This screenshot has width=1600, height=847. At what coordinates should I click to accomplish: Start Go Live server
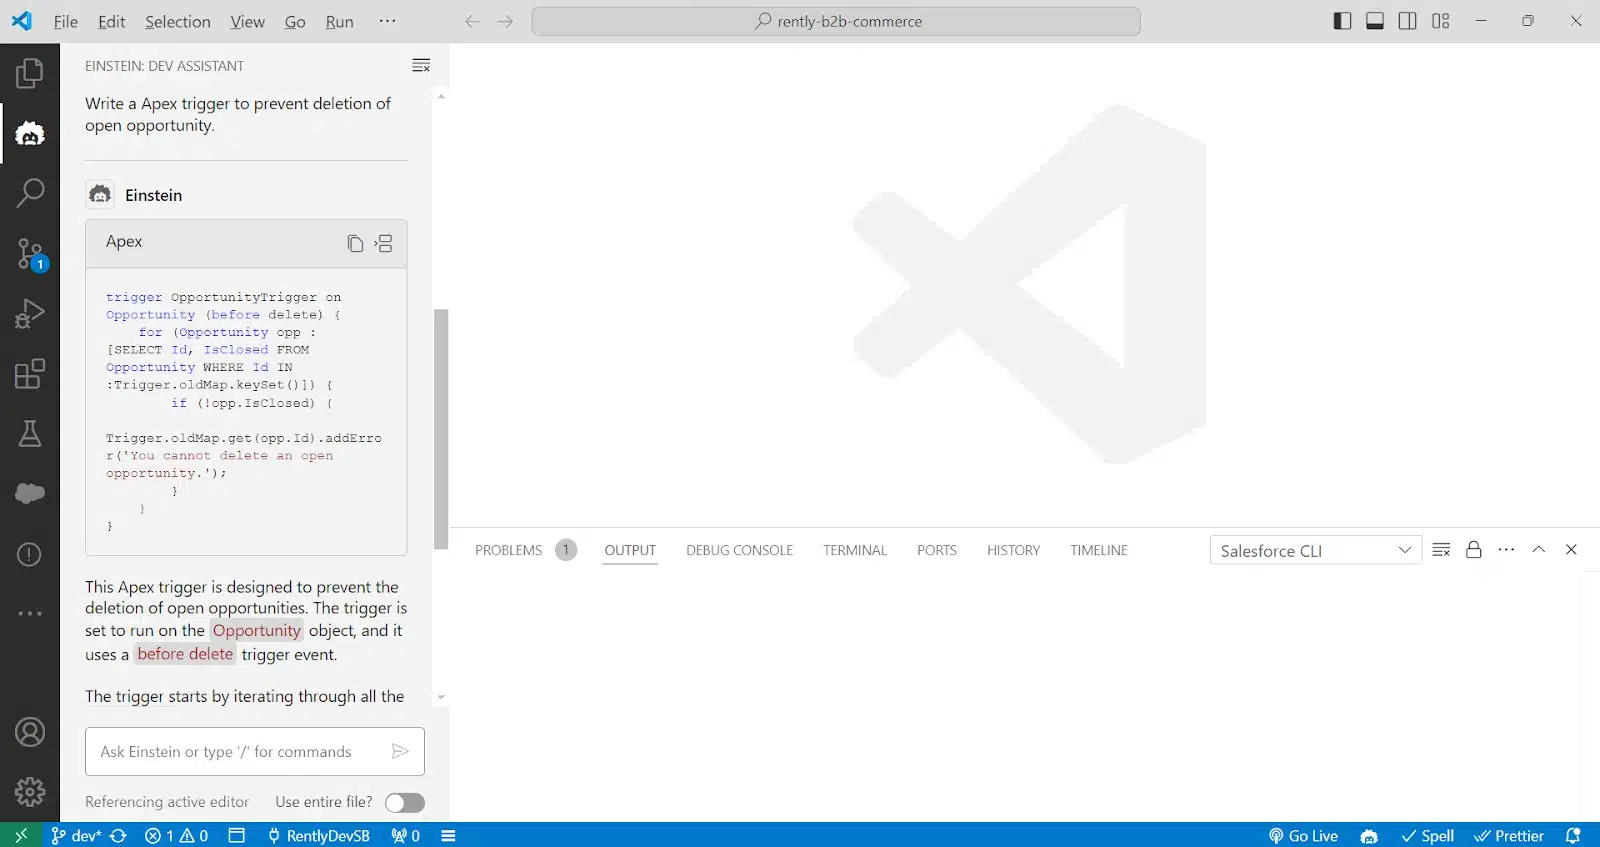tap(1303, 835)
